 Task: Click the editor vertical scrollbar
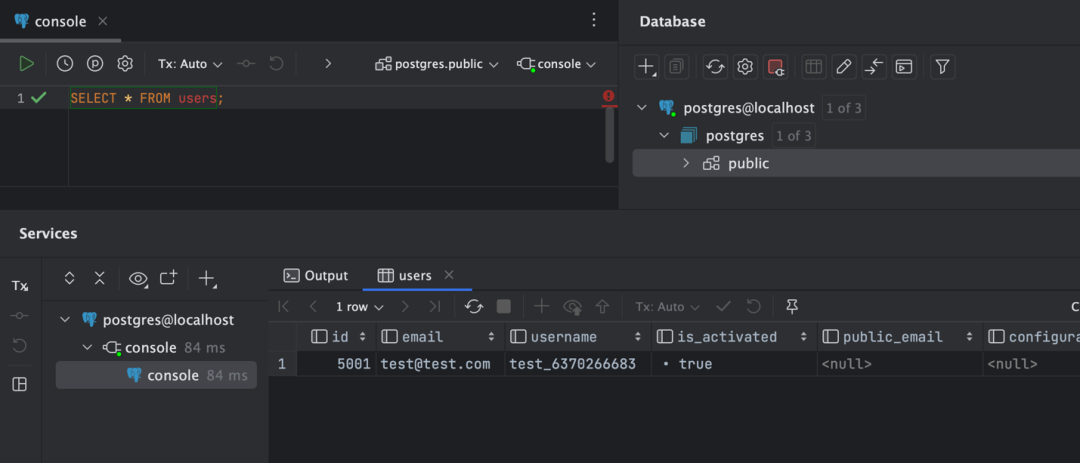pos(610,135)
